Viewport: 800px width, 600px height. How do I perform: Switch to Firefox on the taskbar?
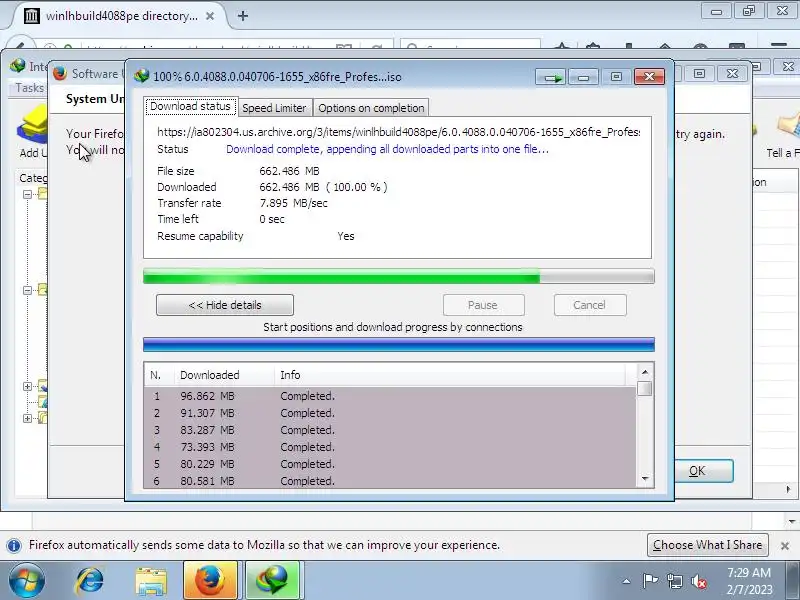click(x=210, y=581)
